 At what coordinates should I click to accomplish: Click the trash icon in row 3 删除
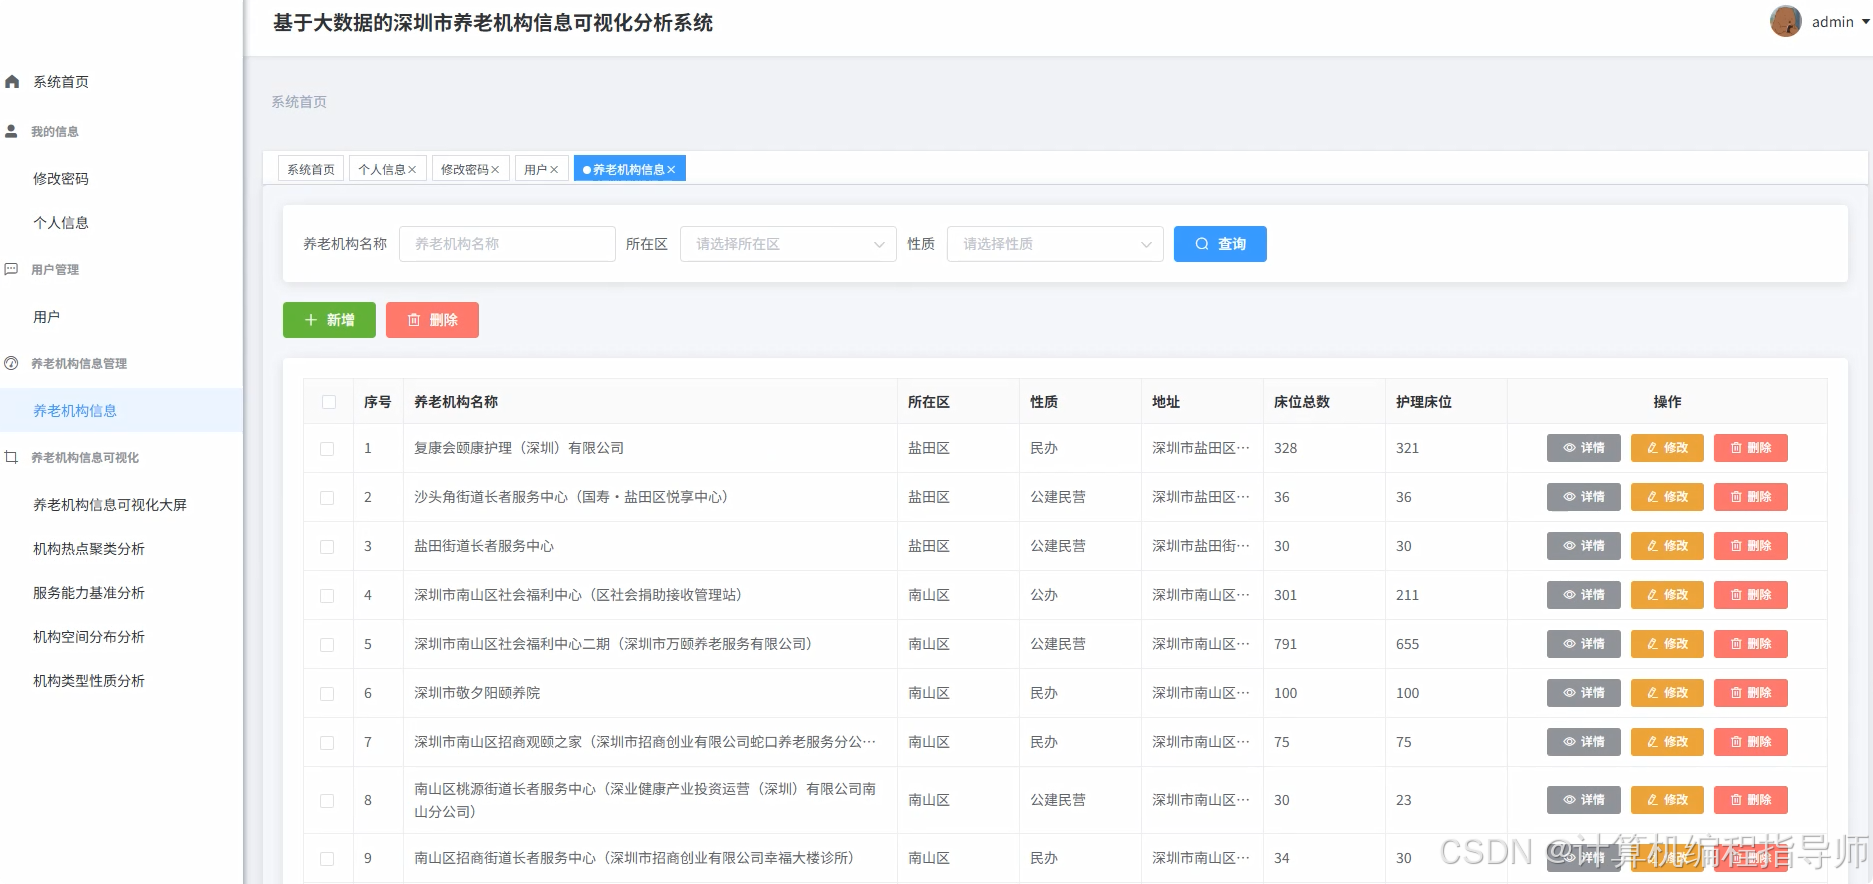(1737, 546)
